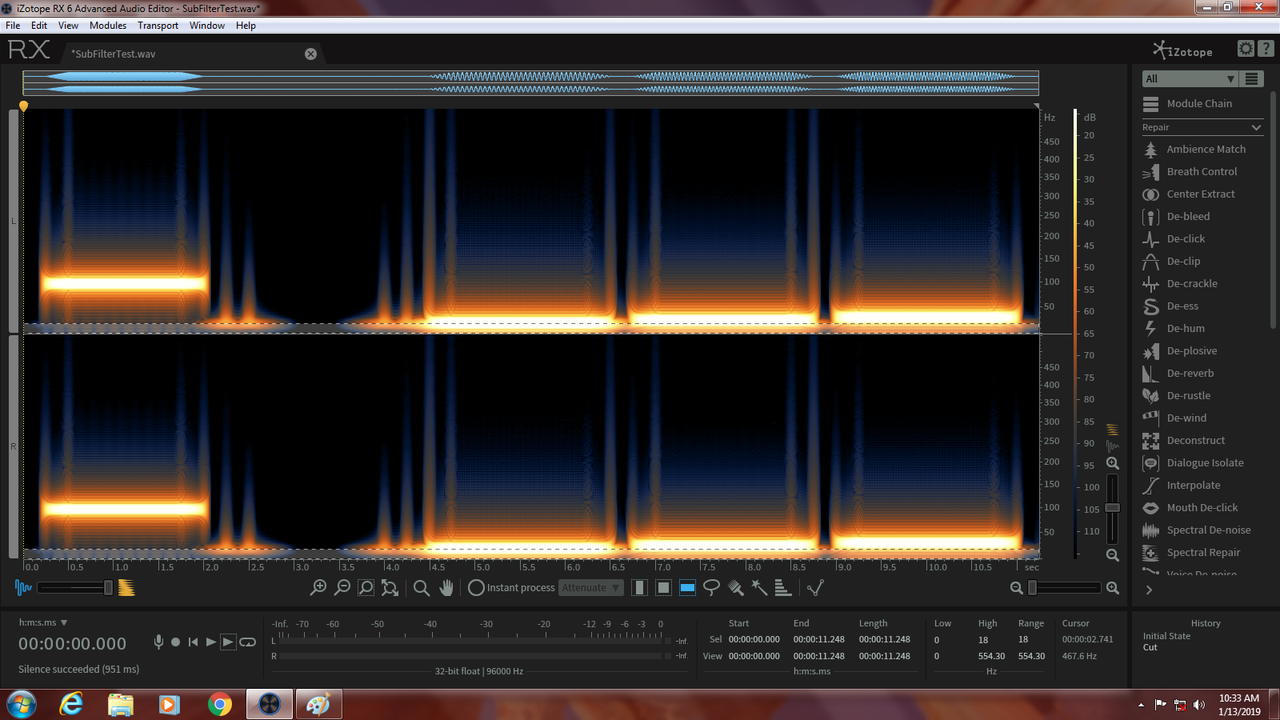The width and height of the screenshot is (1280, 720).
Task: Adjust waveform/spectrogram opacity slider
Action: 75,588
